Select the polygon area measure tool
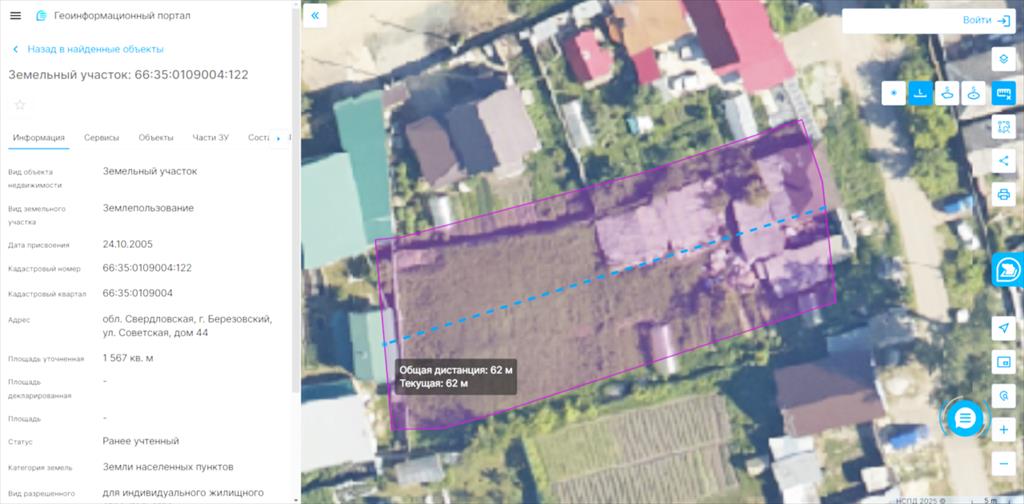The height and width of the screenshot is (504, 1024). point(947,93)
